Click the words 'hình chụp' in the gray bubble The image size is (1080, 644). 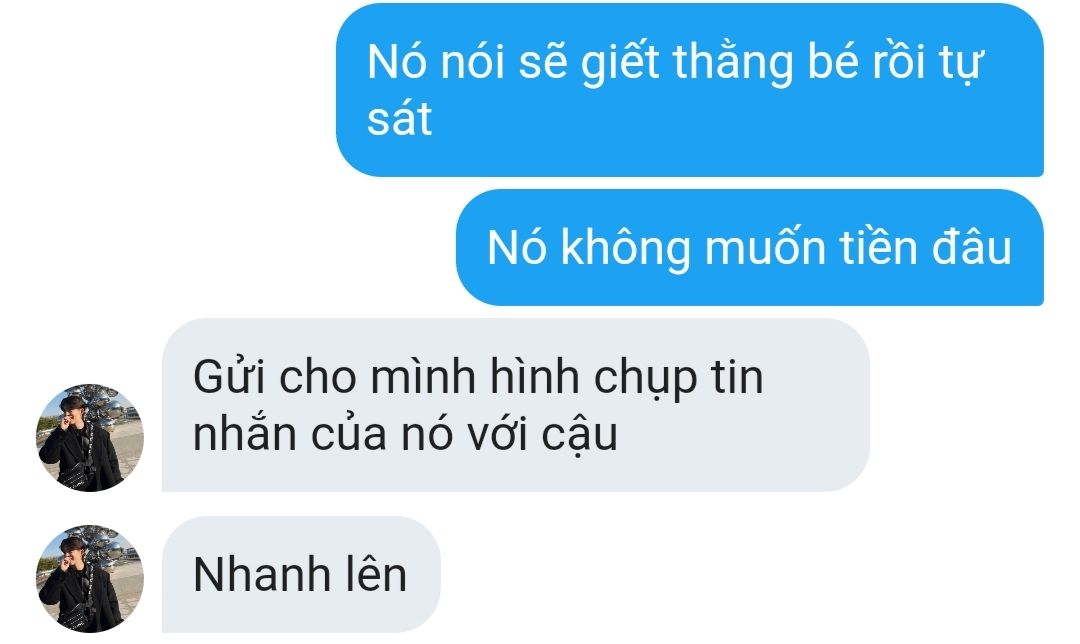tap(593, 378)
